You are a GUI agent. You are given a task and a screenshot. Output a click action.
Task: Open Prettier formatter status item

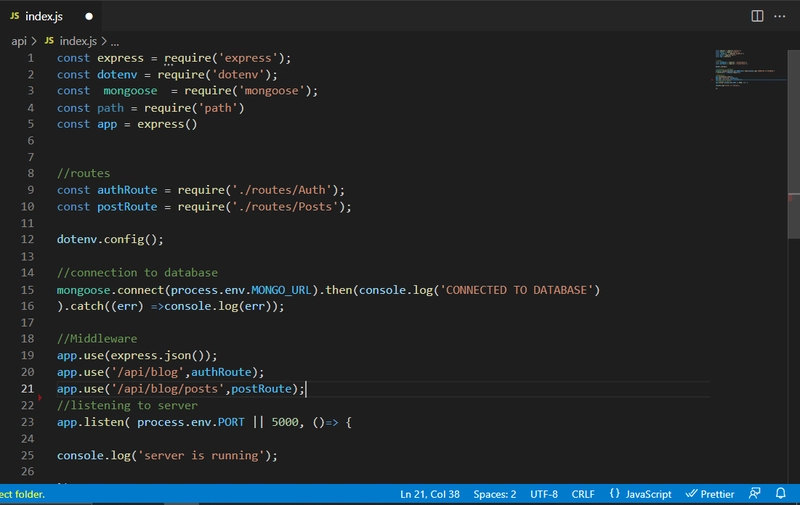point(710,494)
